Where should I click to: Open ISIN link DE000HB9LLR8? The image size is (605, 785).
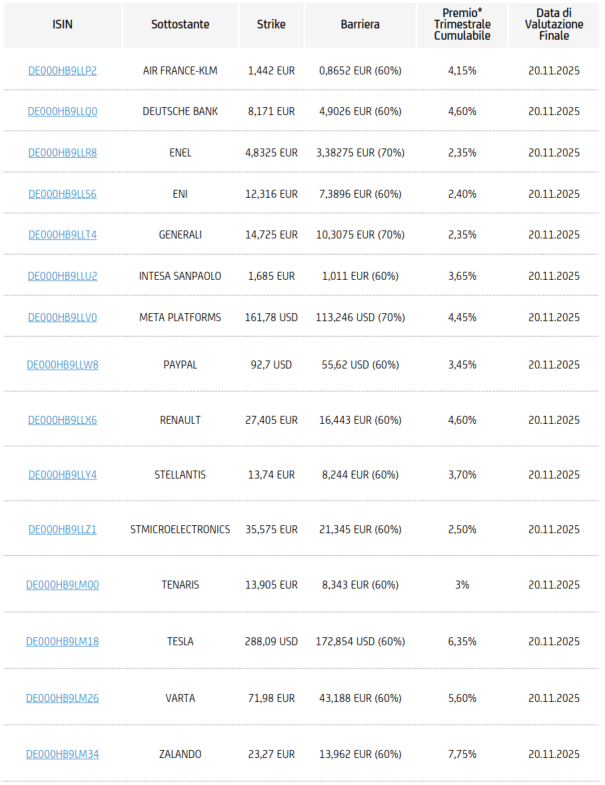click(63, 153)
